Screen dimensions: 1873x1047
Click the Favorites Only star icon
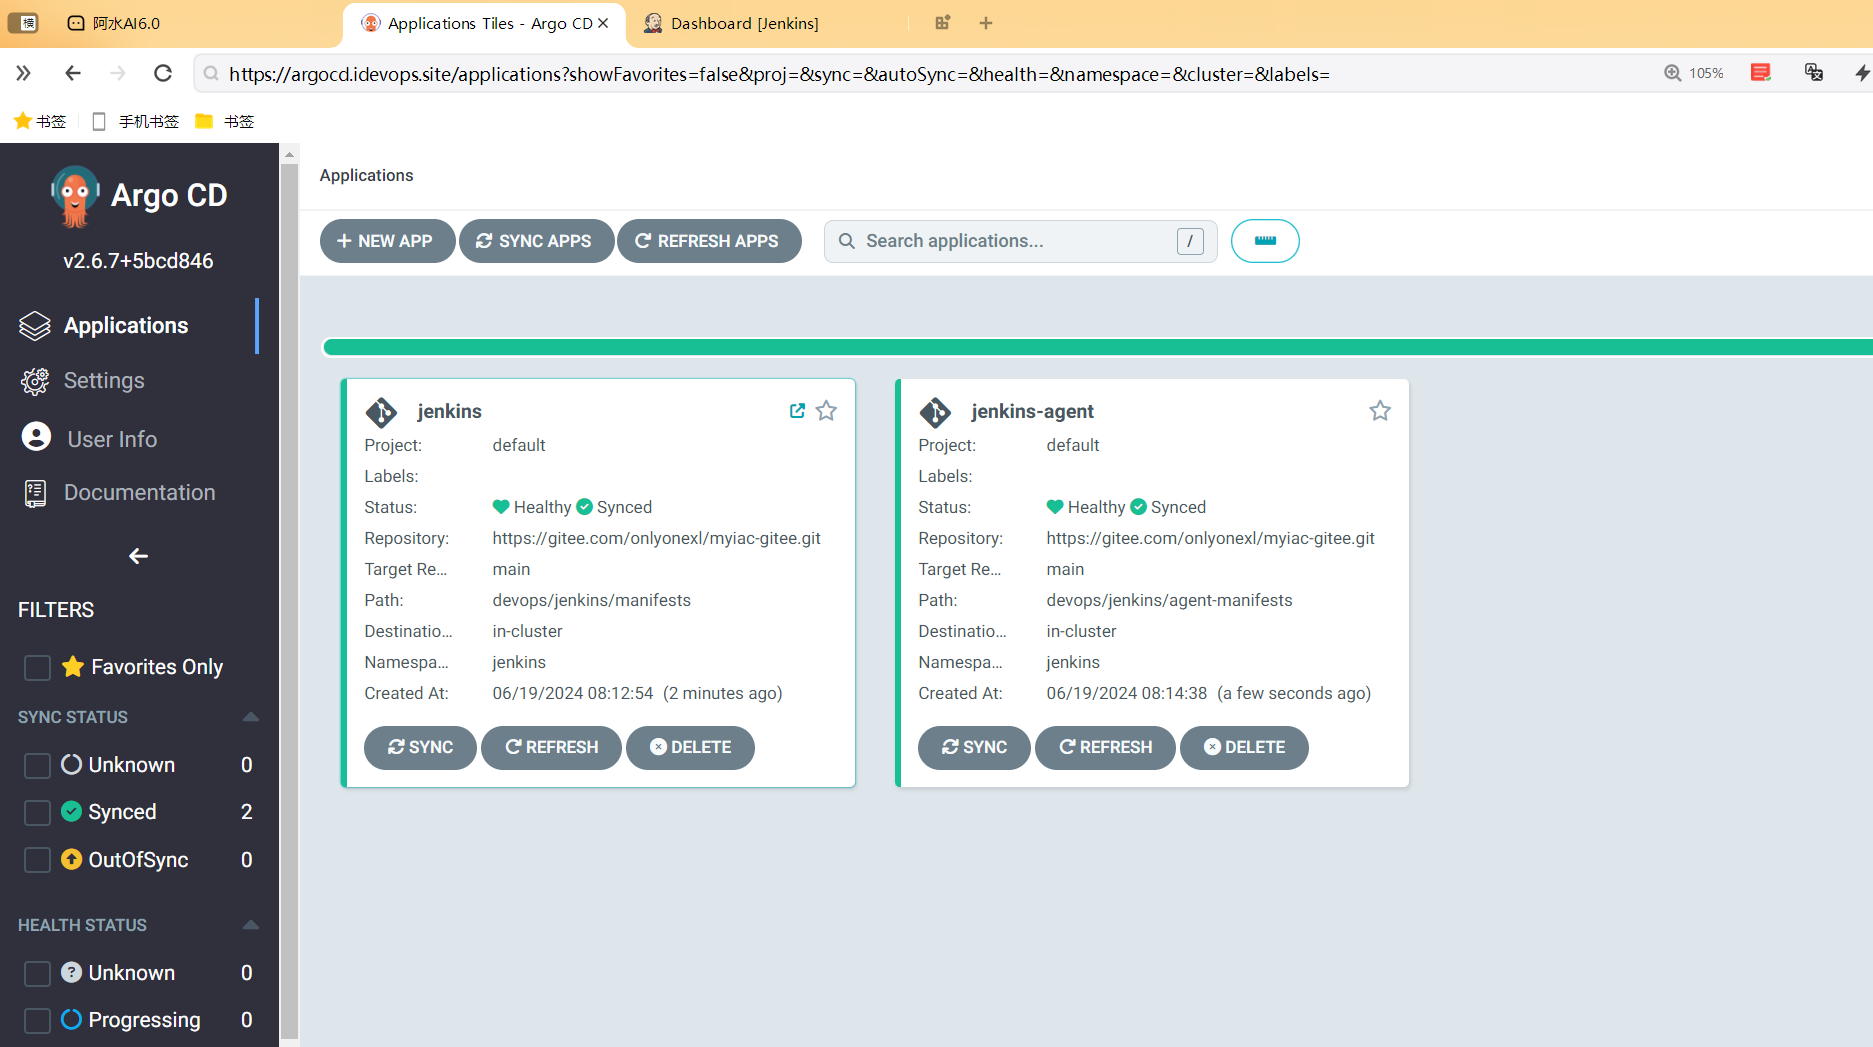tap(72, 667)
